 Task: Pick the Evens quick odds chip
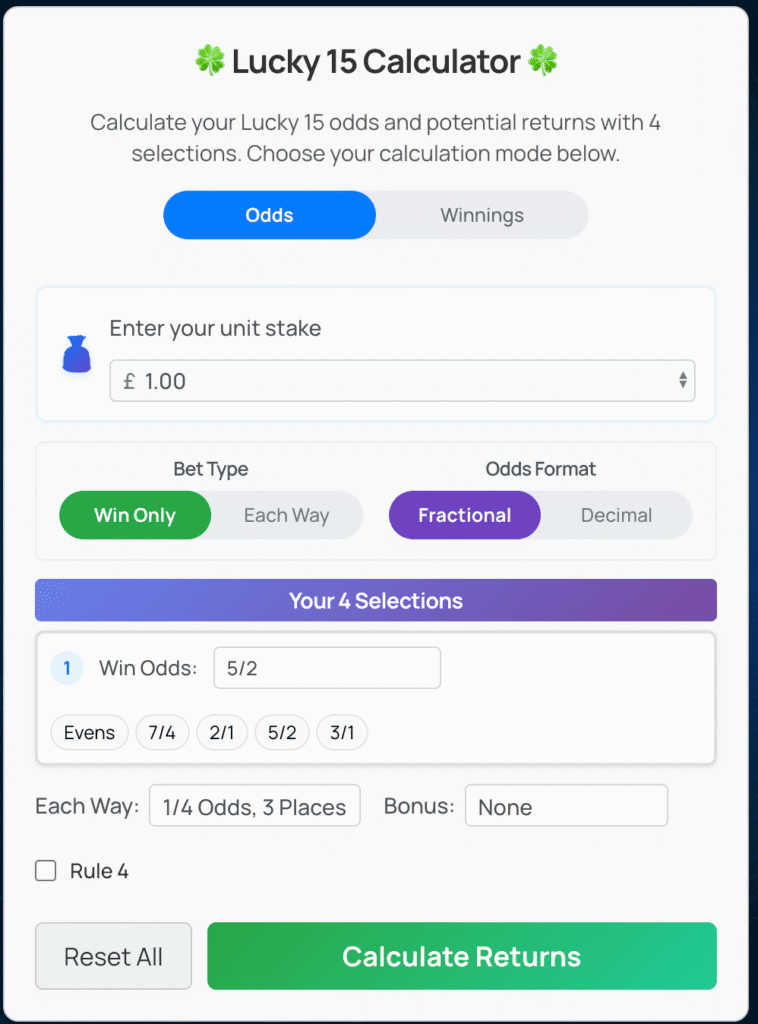[90, 733]
